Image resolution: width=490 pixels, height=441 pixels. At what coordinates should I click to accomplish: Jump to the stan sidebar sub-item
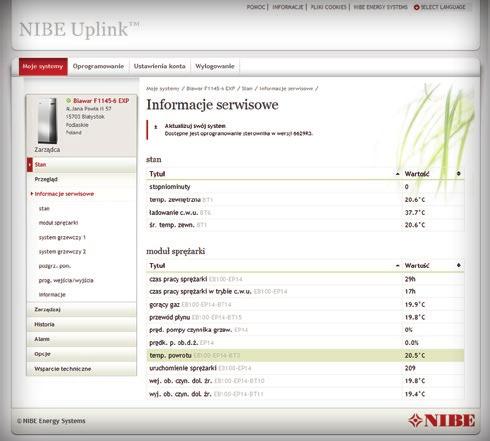(x=44, y=209)
